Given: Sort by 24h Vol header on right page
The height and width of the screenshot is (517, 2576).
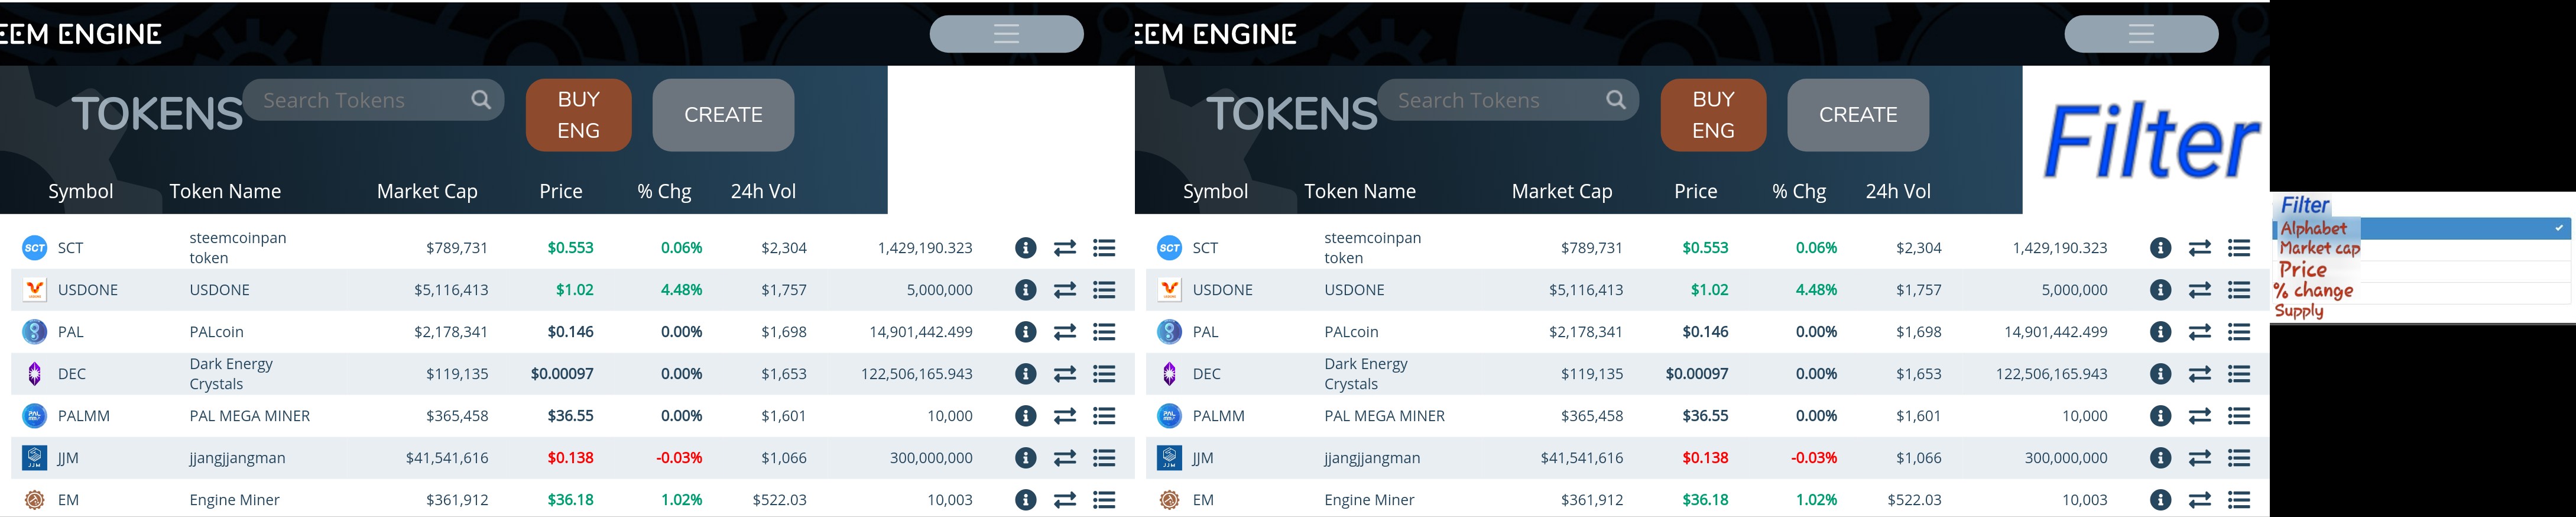Looking at the screenshot, I should (x=1898, y=191).
